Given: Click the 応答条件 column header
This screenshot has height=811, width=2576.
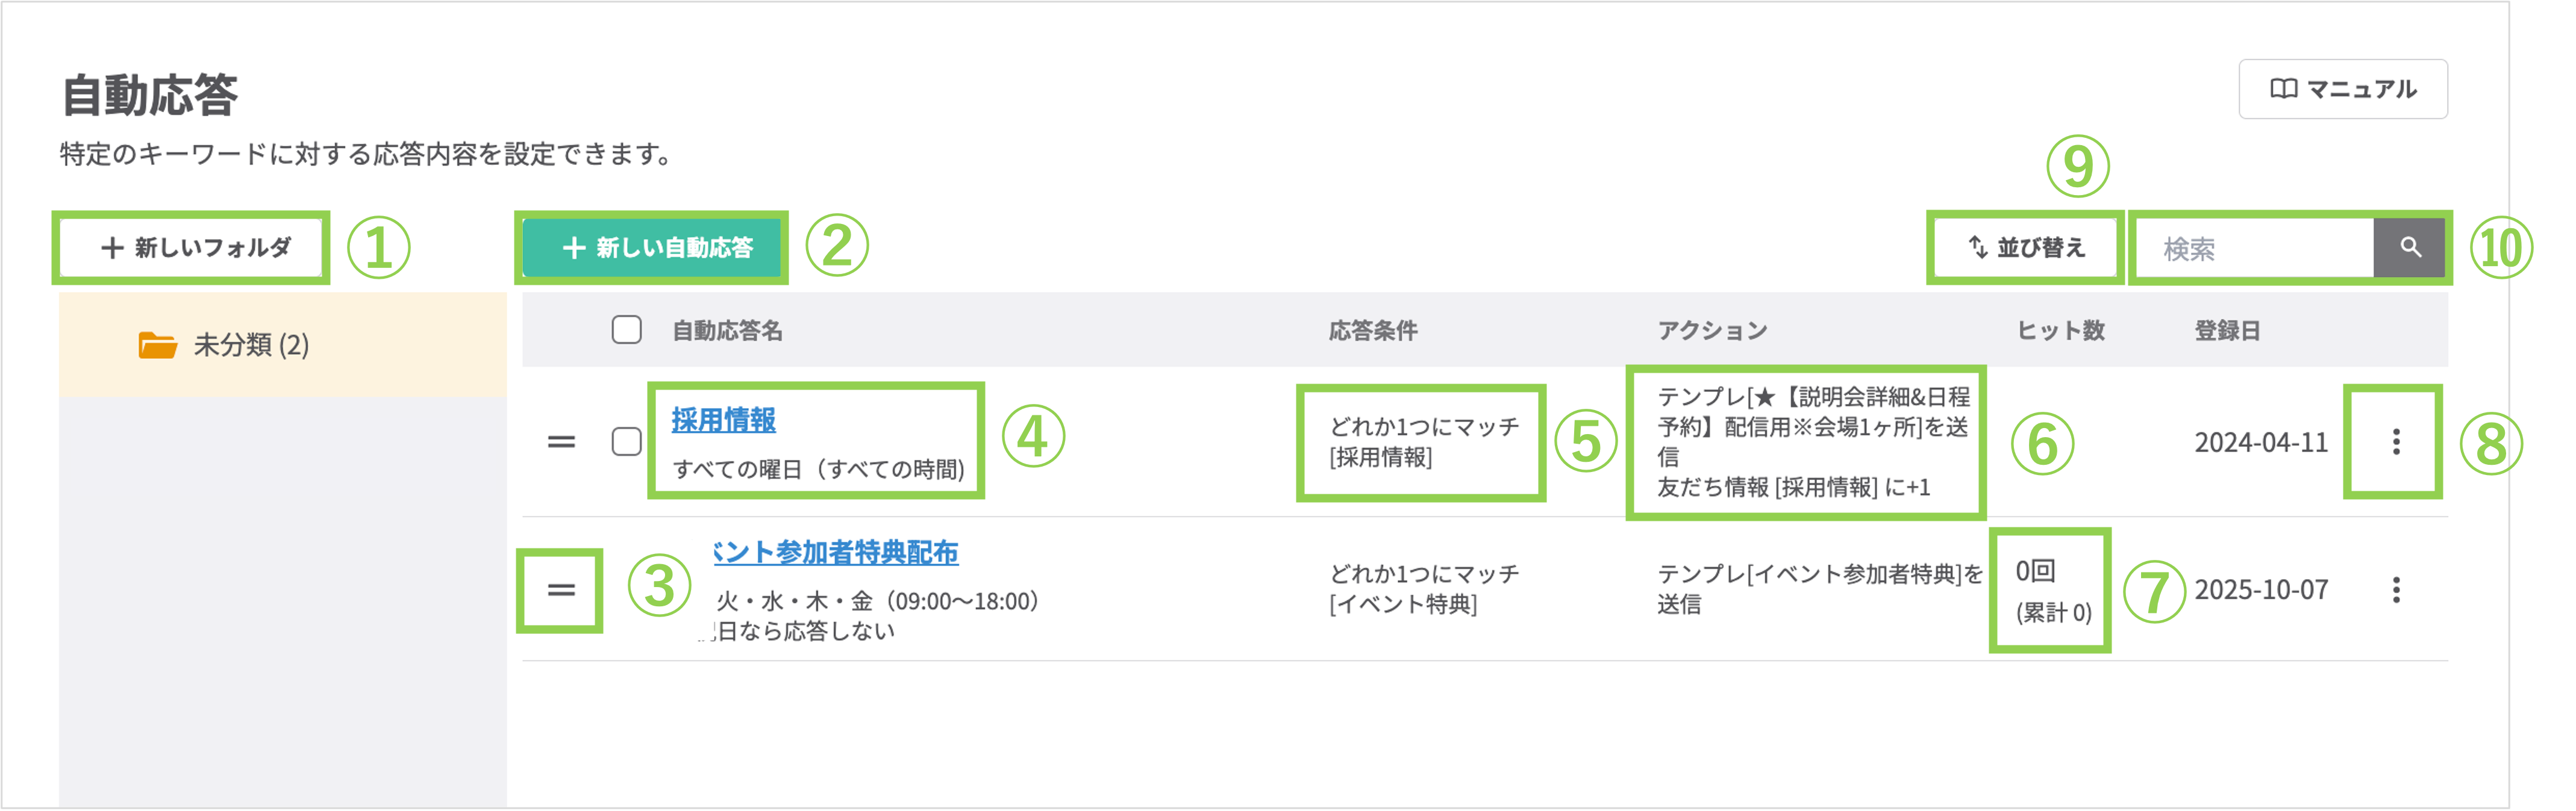Looking at the screenshot, I should tap(1372, 331).
